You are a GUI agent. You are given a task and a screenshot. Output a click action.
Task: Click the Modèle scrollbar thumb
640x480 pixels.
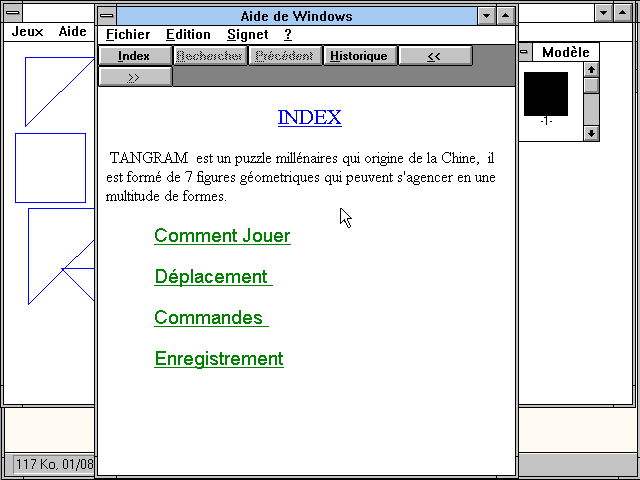point(591,86)
